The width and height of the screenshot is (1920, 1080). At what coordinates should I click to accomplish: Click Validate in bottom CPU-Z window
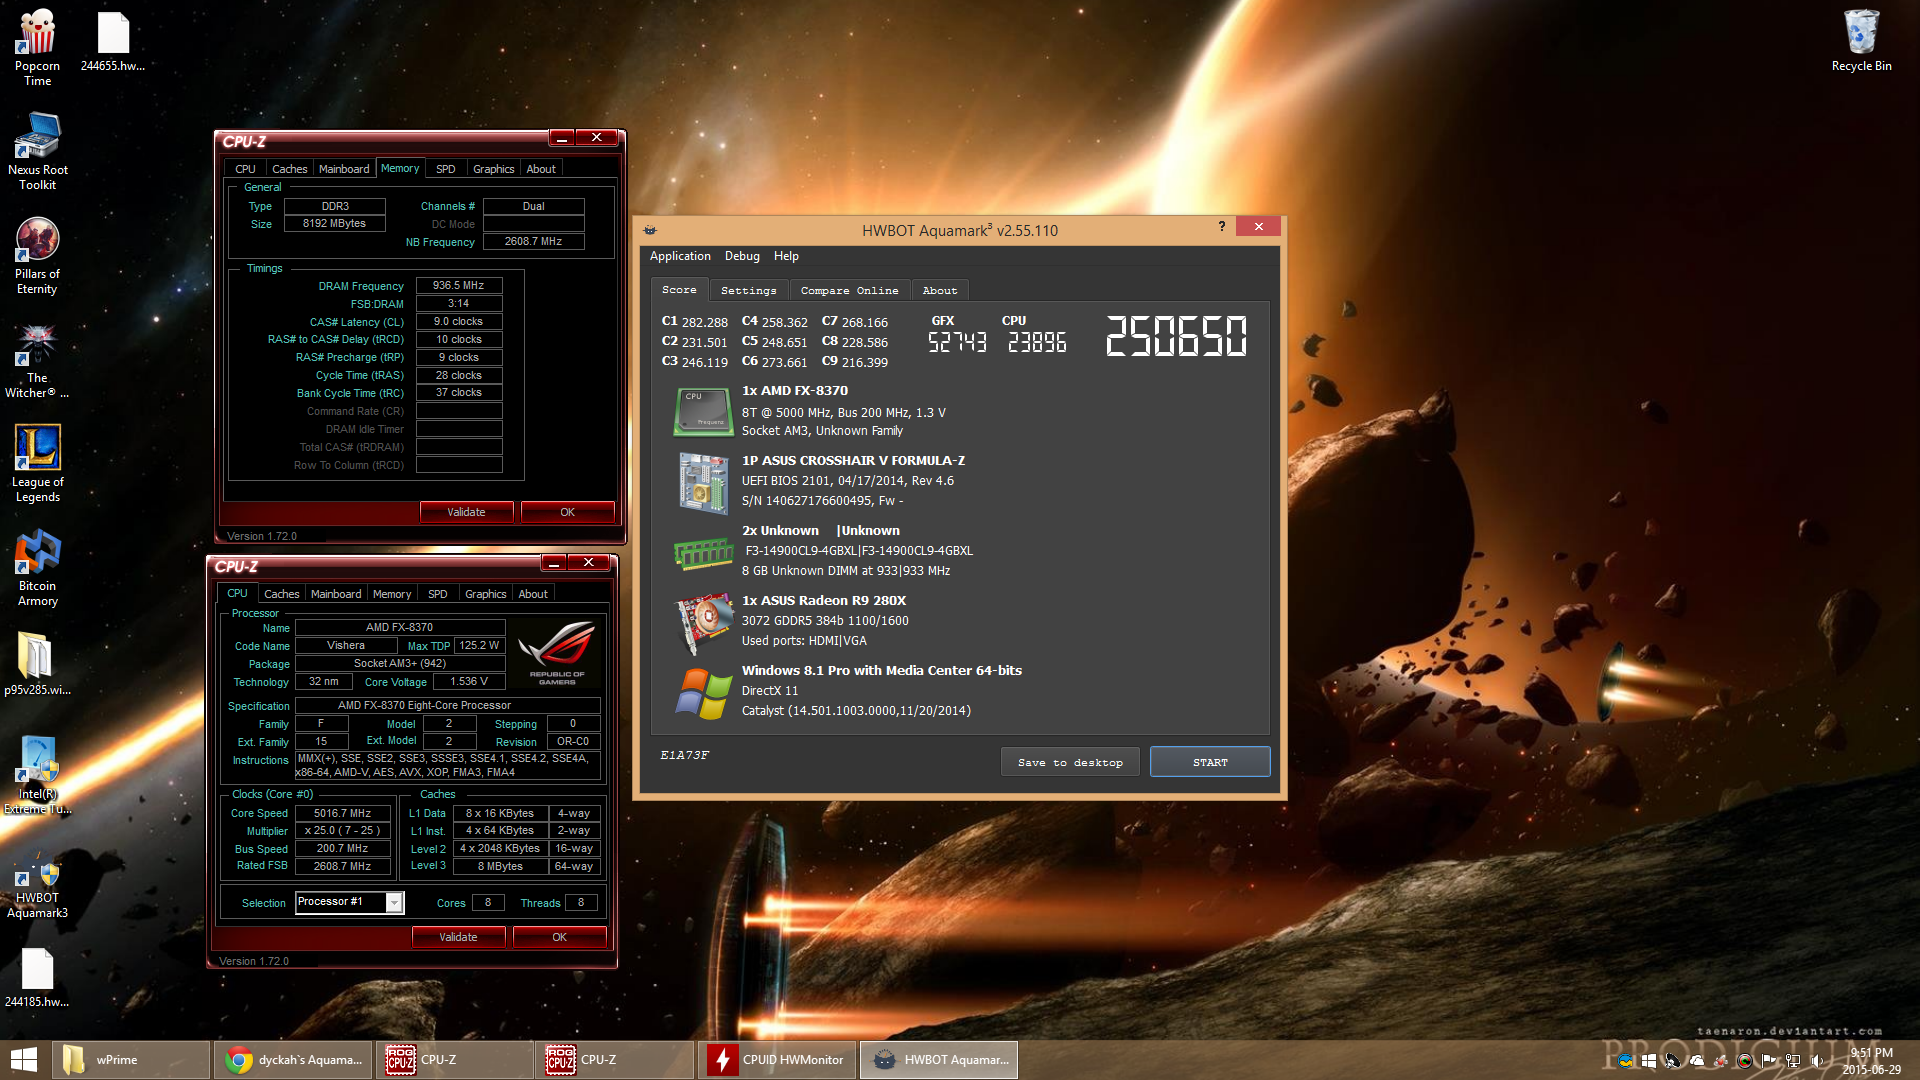(458, 937)
